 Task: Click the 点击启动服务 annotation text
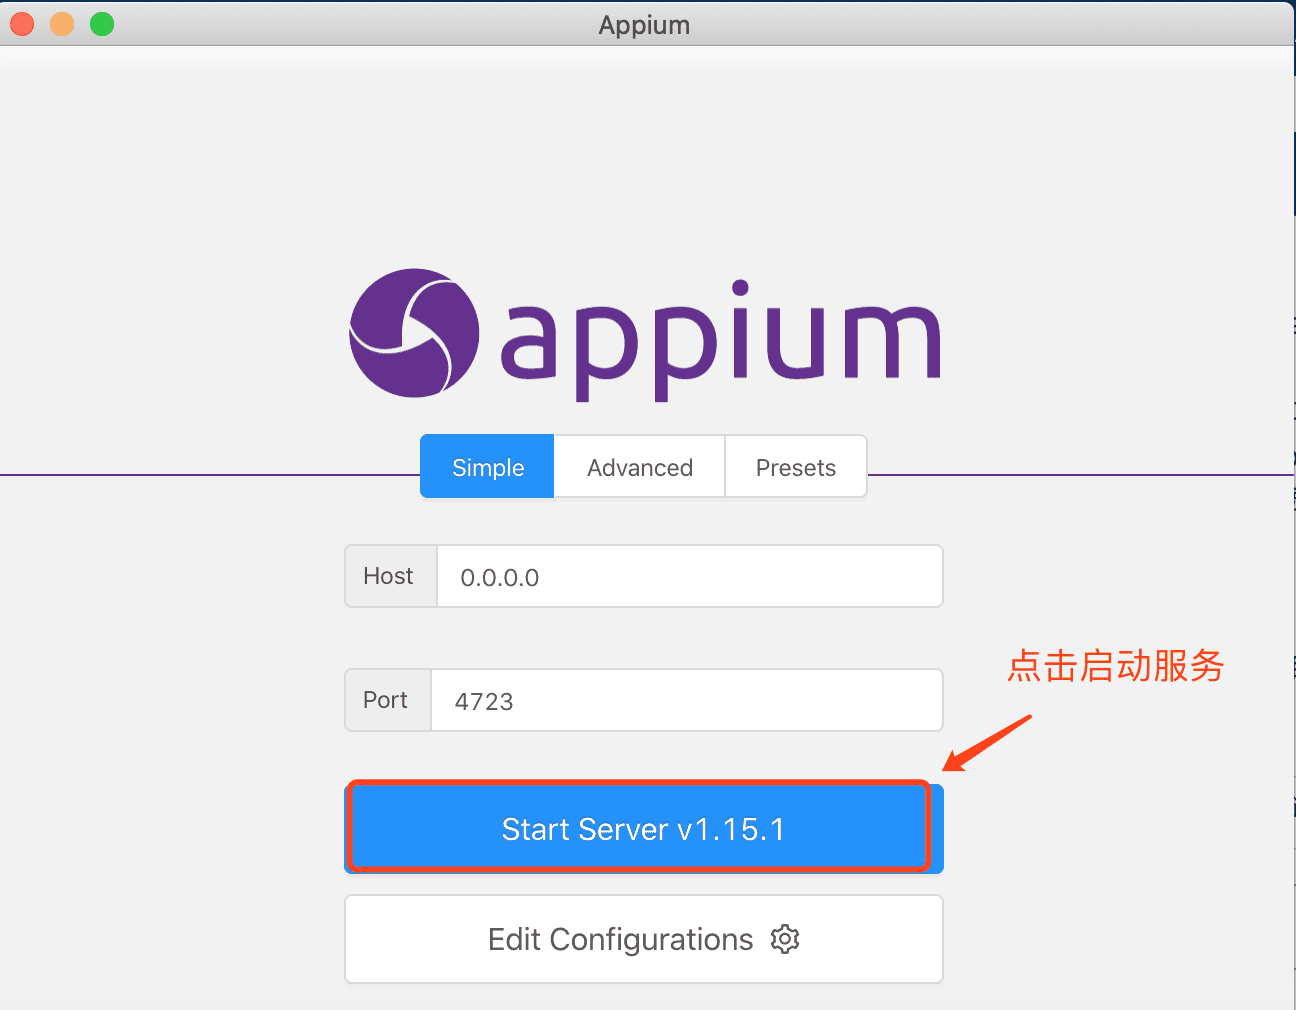tap(1114, 666)
